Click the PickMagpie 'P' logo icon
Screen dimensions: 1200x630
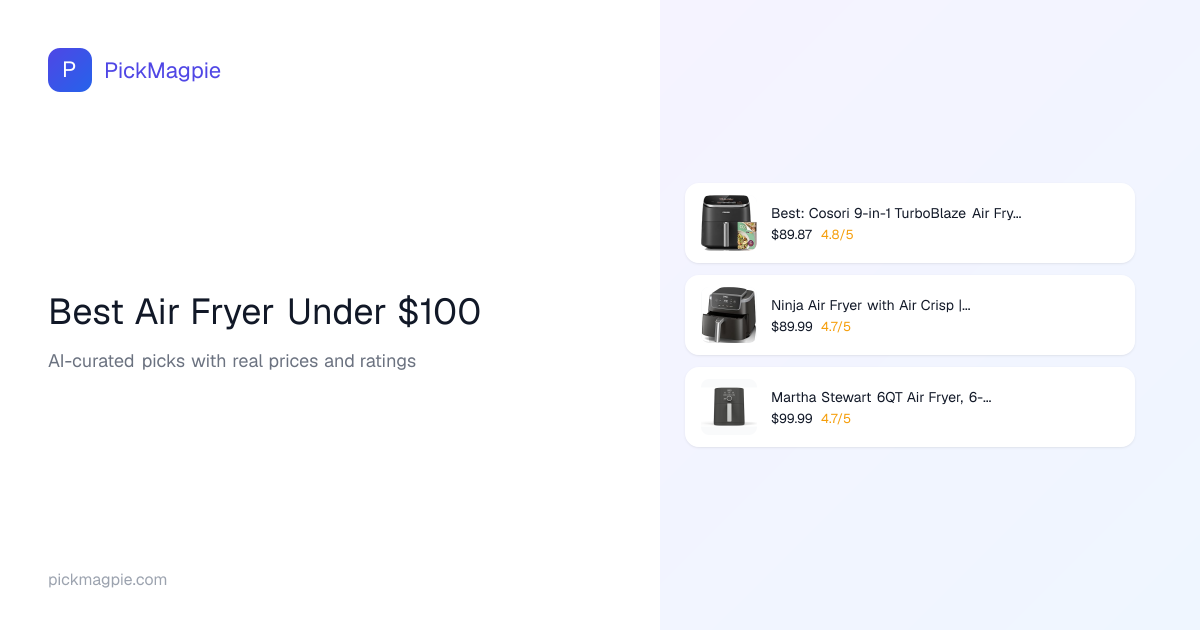click(x=70, y=70)
